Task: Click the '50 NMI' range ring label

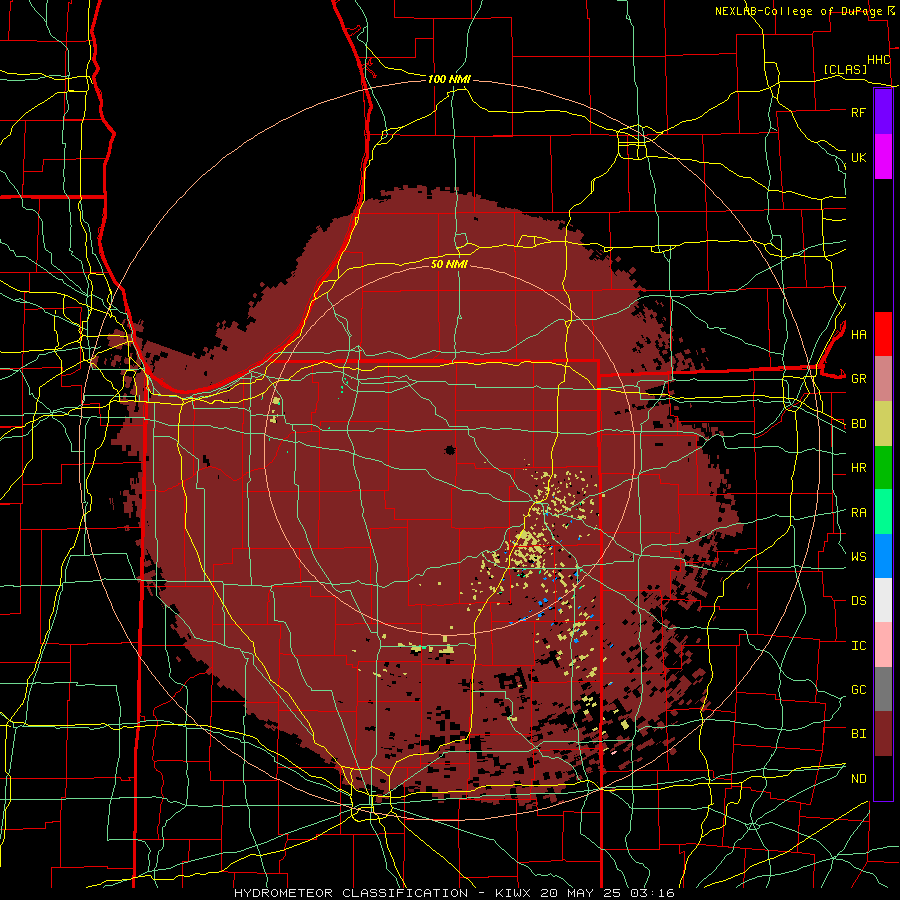Action: (x=449, y=264)
